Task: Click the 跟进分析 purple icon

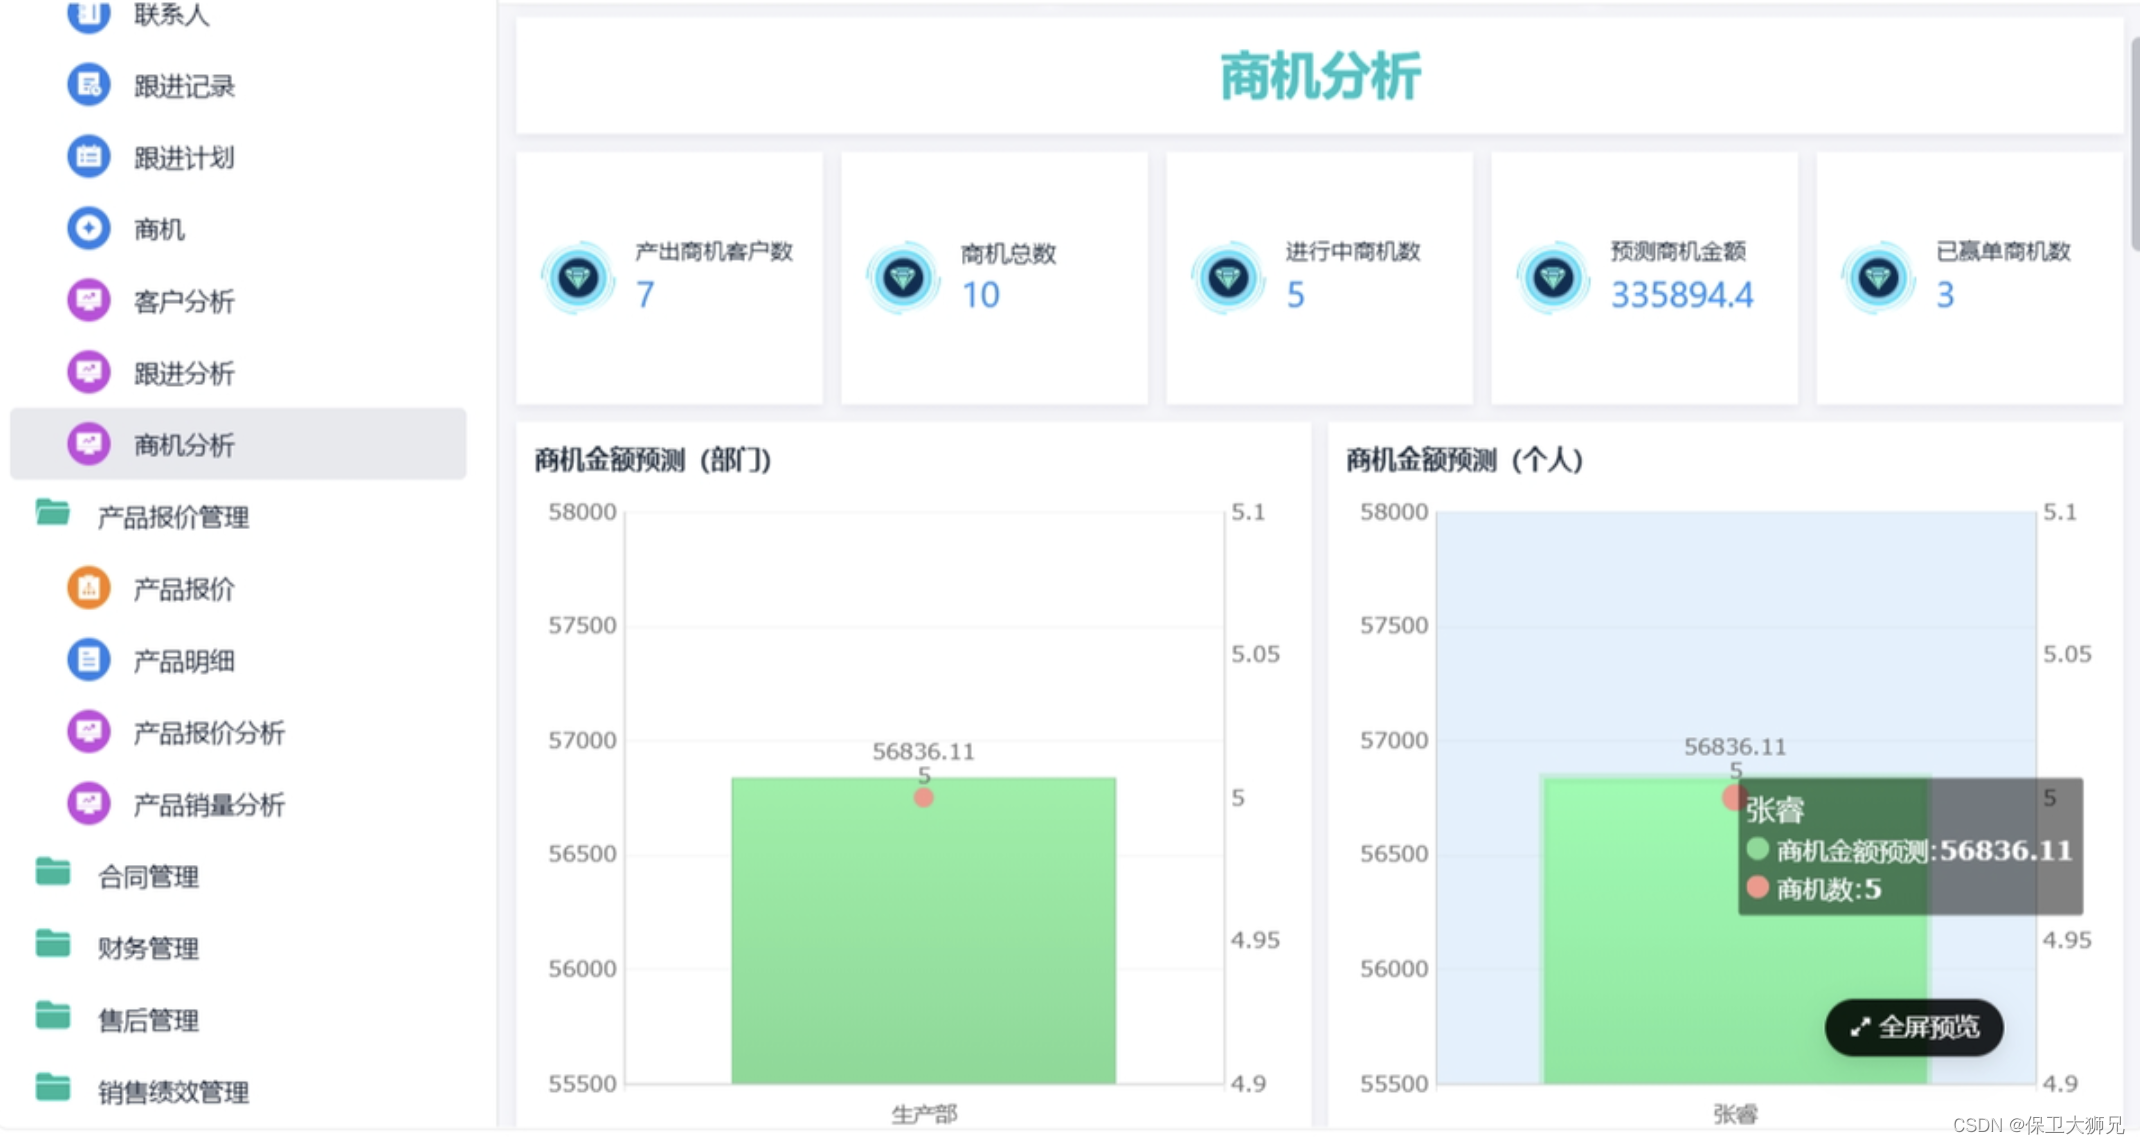Action: coord(88,373)
